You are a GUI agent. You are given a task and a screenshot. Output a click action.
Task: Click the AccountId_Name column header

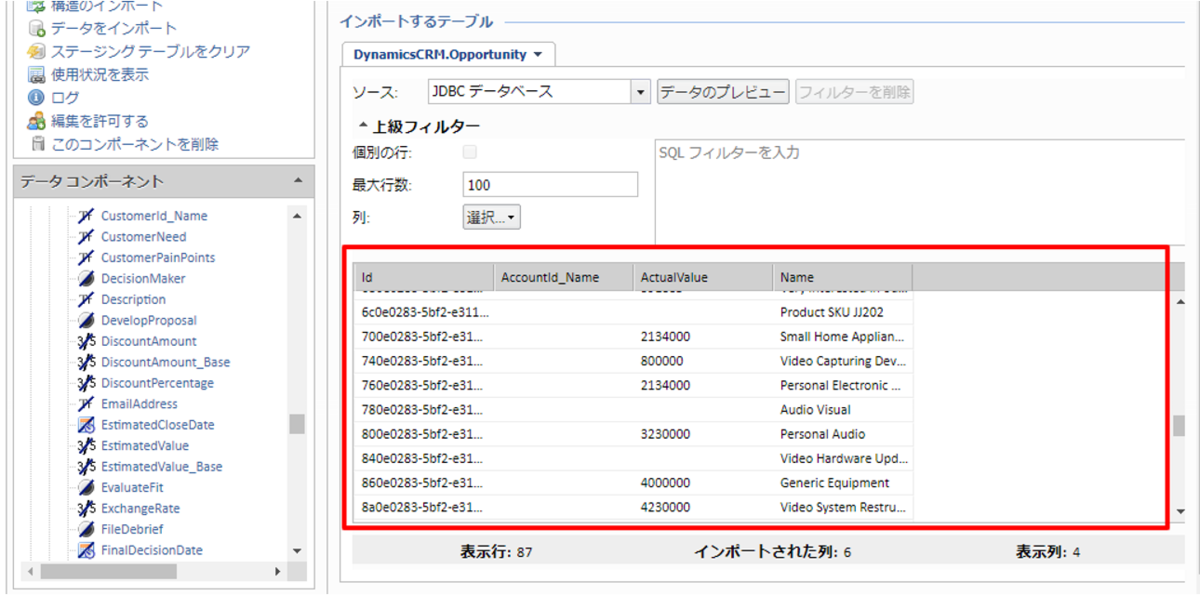click(x=564, y=277)
